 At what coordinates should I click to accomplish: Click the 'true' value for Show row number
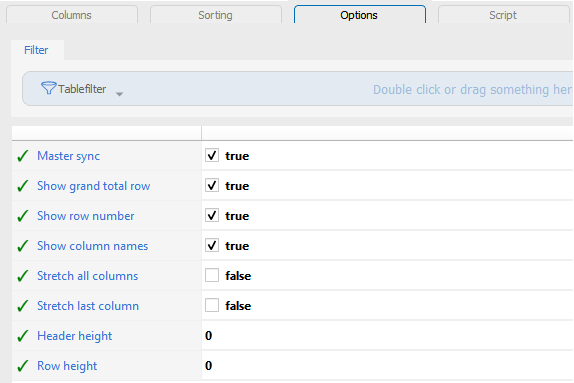237,216
